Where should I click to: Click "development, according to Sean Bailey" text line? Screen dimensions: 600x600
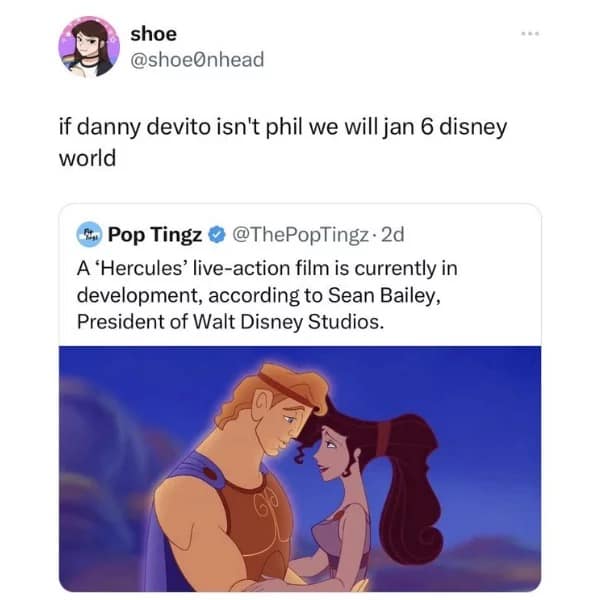259,295
